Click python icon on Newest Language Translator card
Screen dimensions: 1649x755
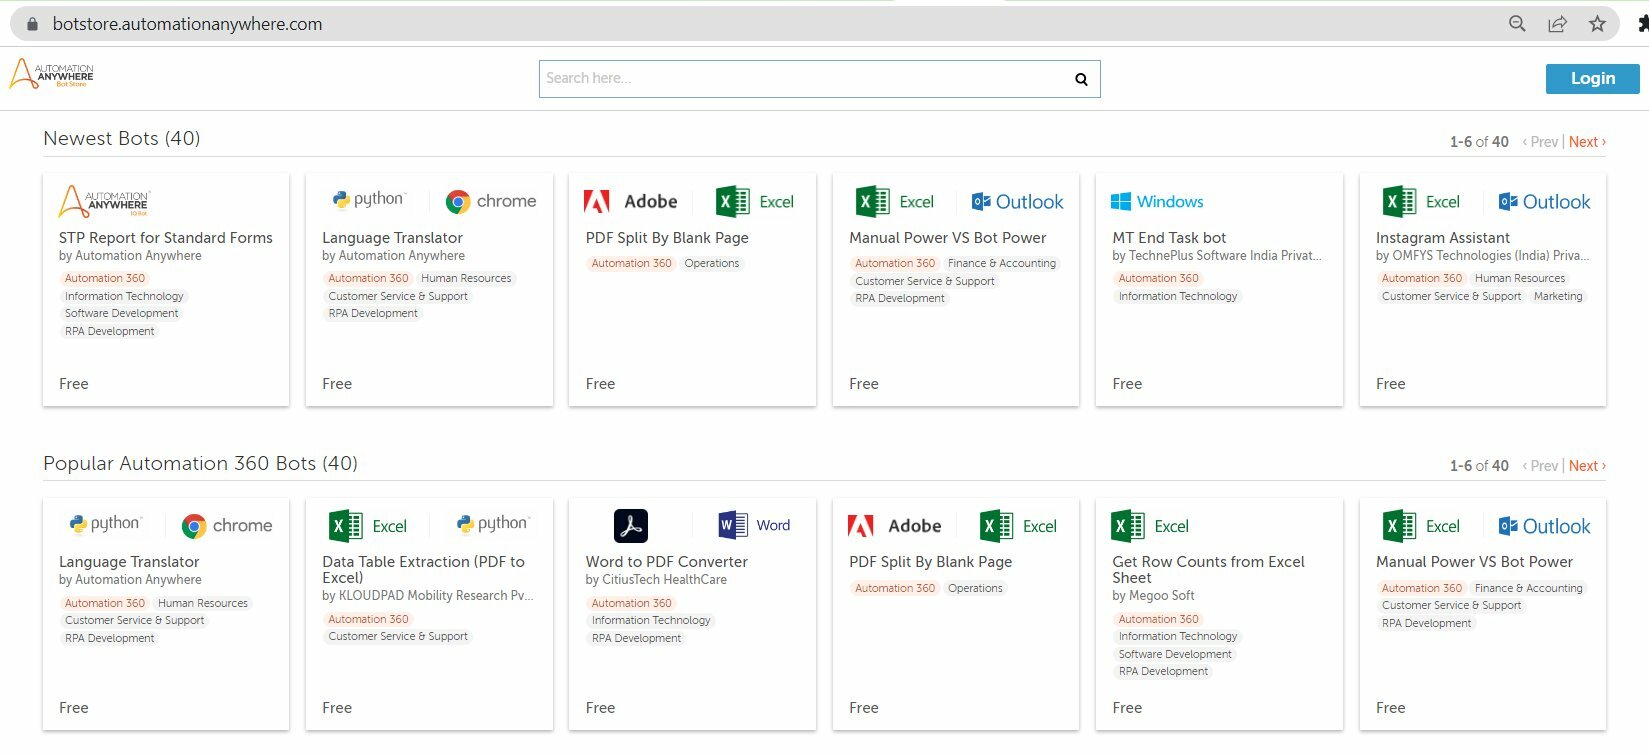[368, 200]
